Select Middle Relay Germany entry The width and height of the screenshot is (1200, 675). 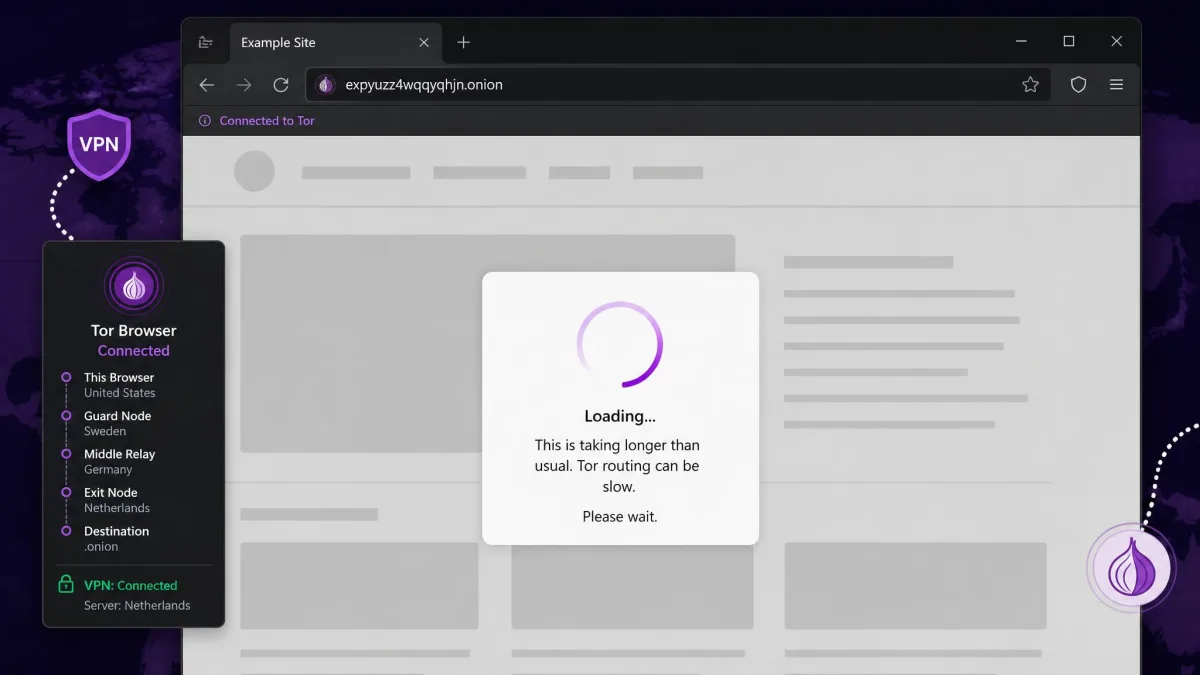tap(108, 461)
